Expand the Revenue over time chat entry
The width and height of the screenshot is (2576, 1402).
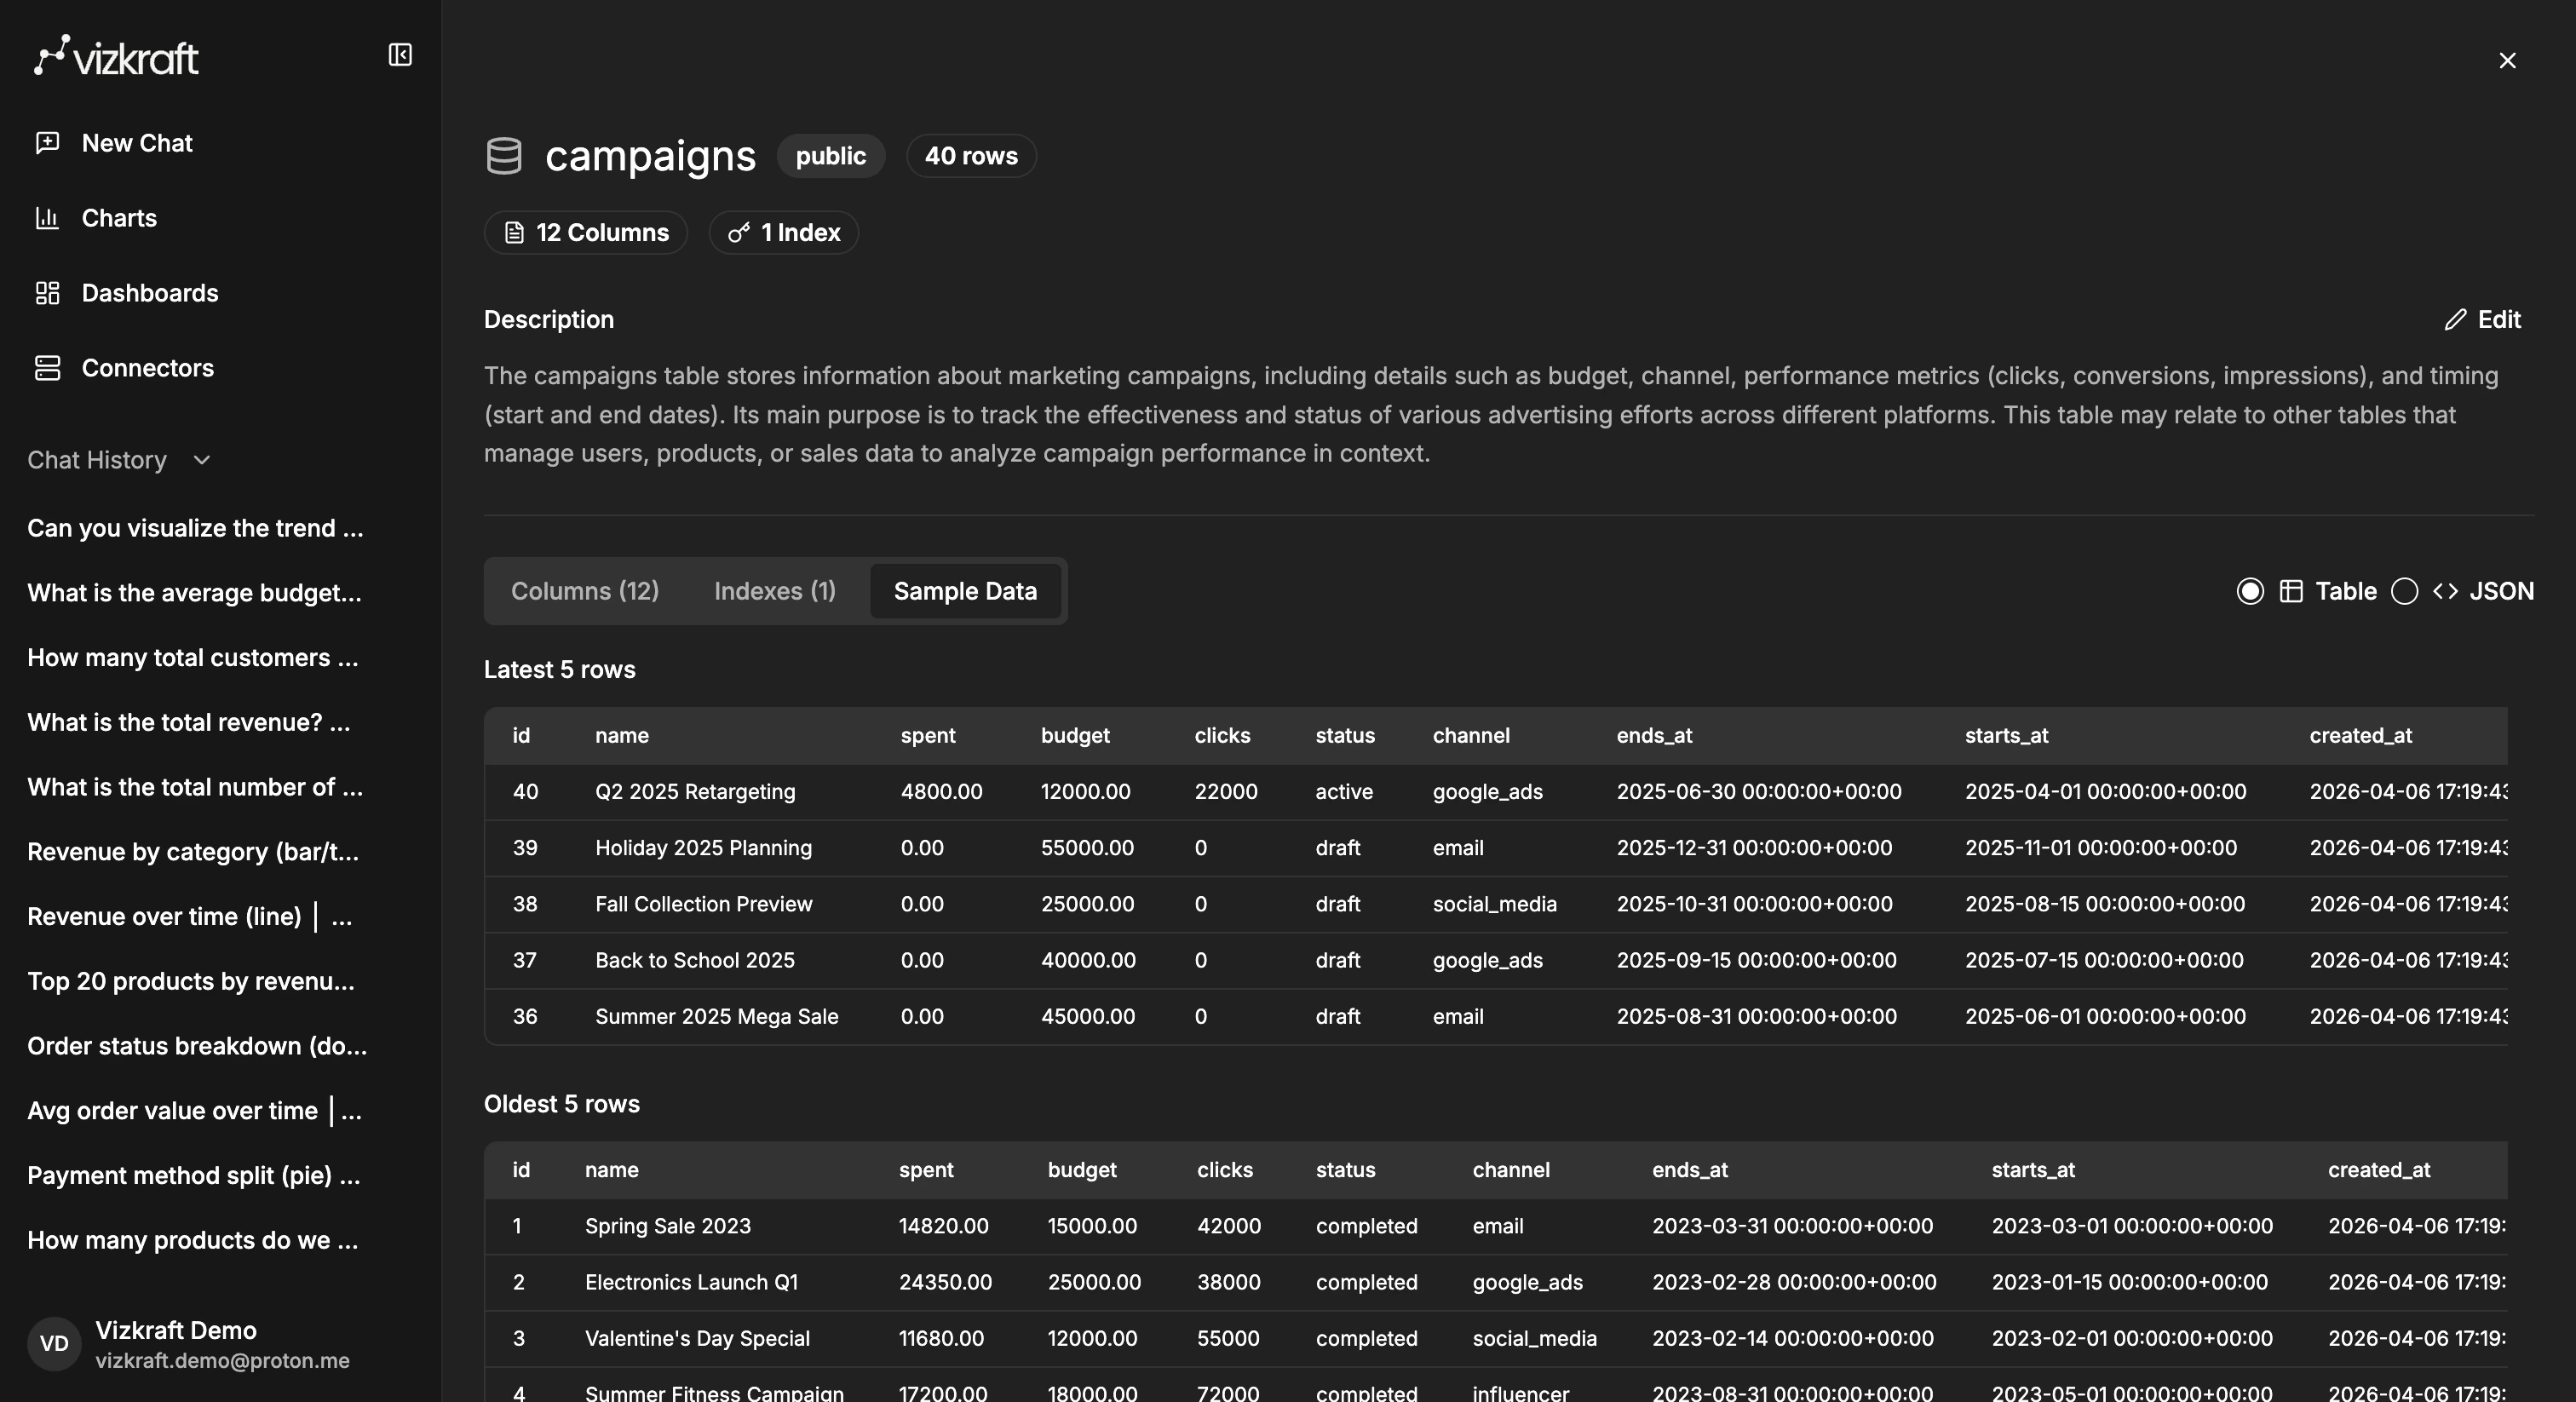pos(189,916)
